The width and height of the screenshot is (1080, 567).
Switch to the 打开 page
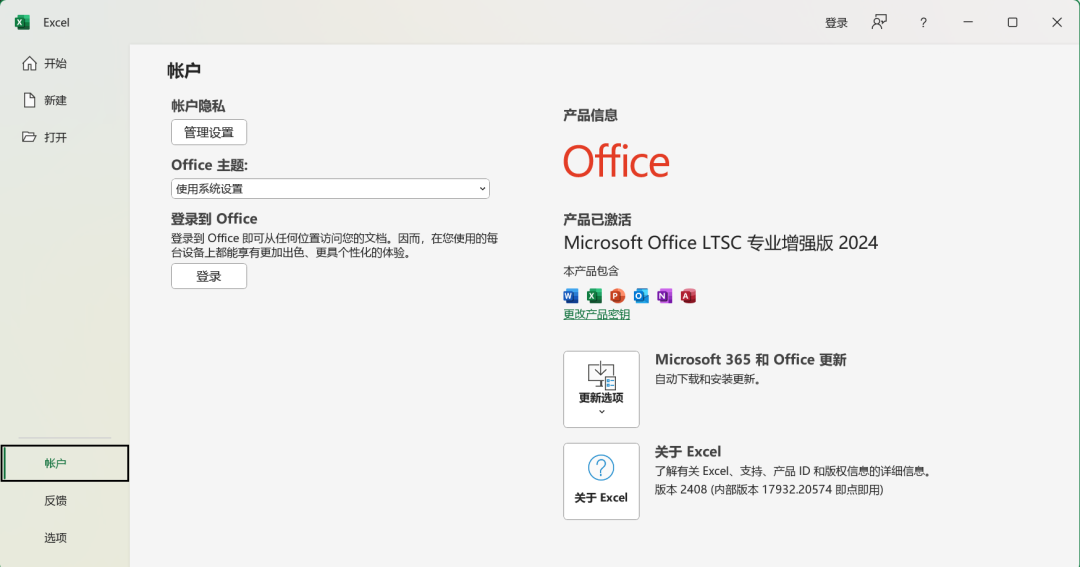[65, 137]
